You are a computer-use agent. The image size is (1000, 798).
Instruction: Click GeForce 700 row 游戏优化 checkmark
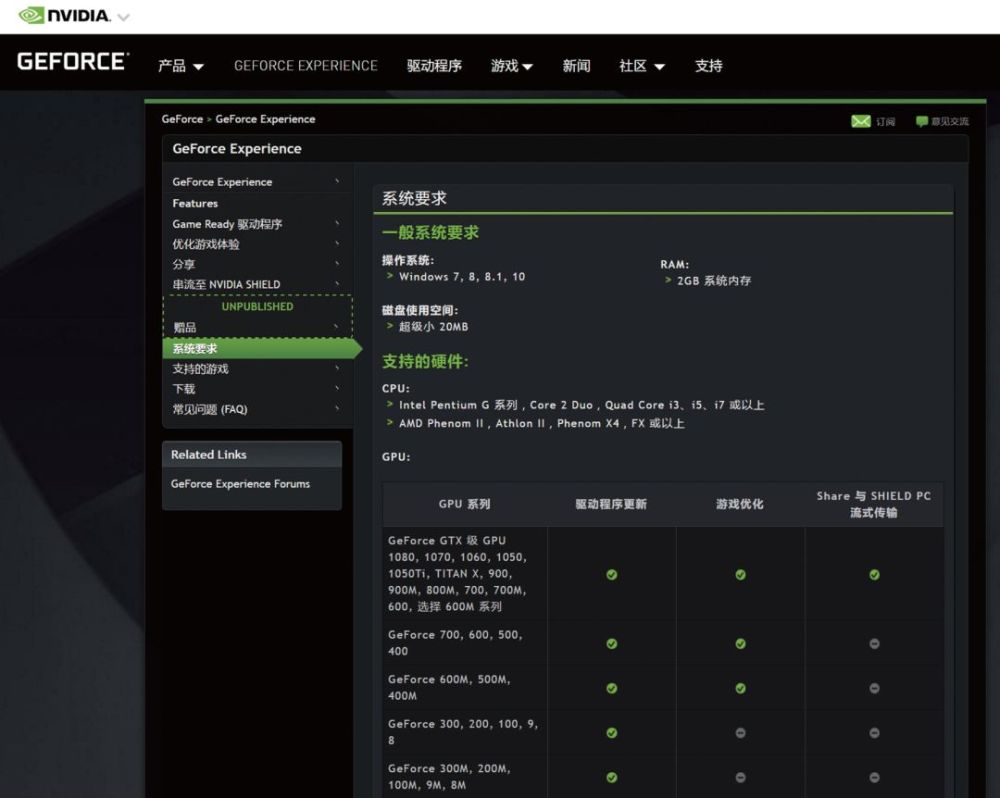click(740, 644)
